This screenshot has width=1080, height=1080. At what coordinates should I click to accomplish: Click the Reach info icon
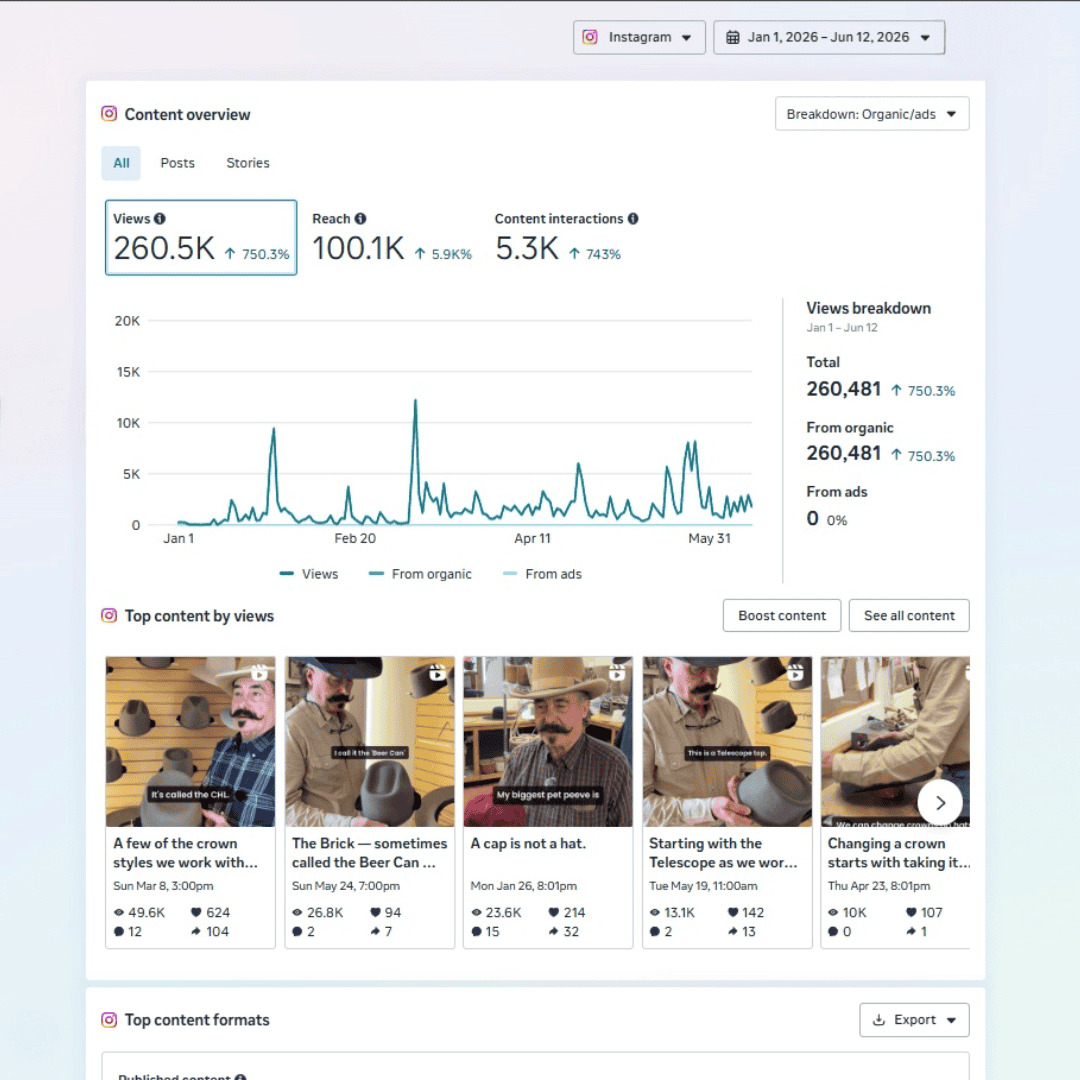[x=360, y=218]
